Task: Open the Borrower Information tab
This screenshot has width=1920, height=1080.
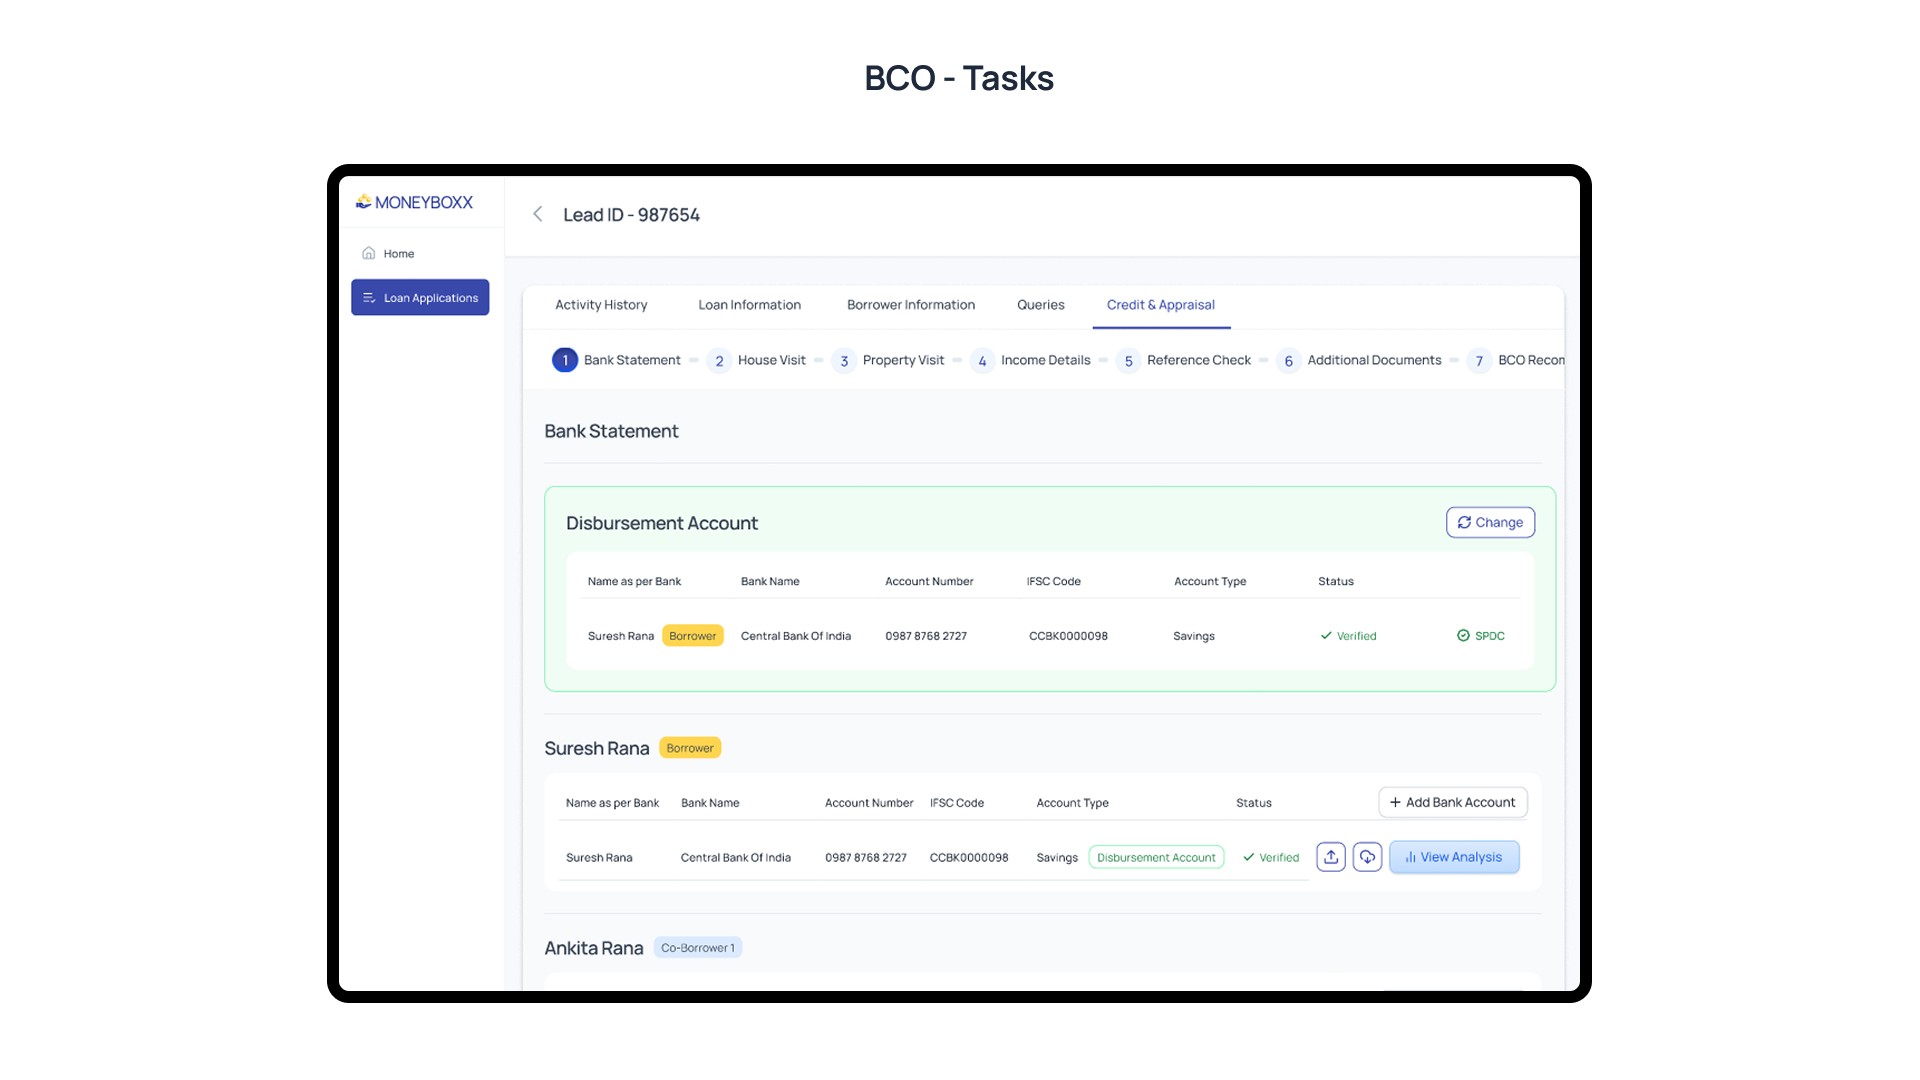Action: (910, 305)
